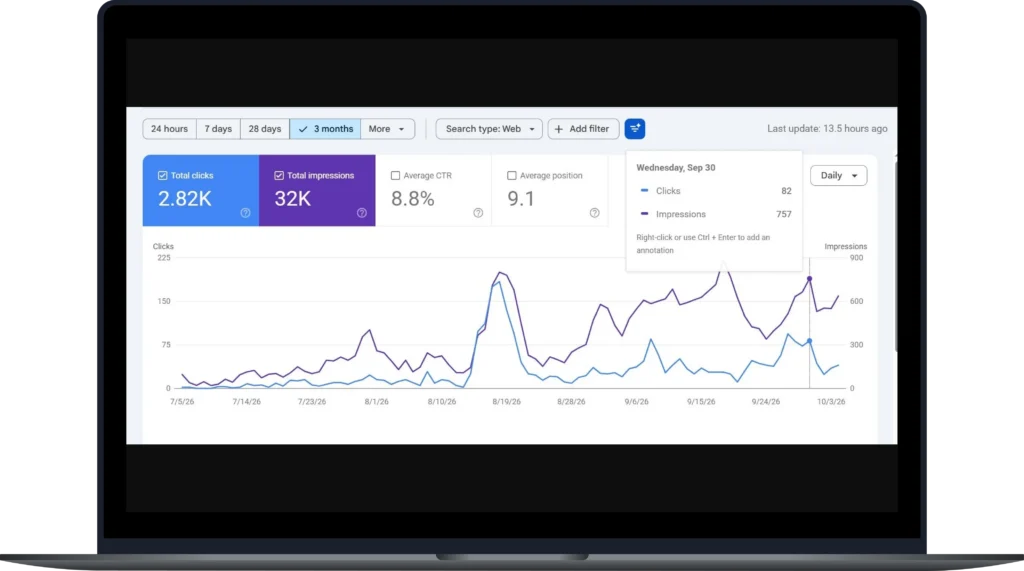Select the 28 days date range
1024x571 pixels.
coord(264,129)
